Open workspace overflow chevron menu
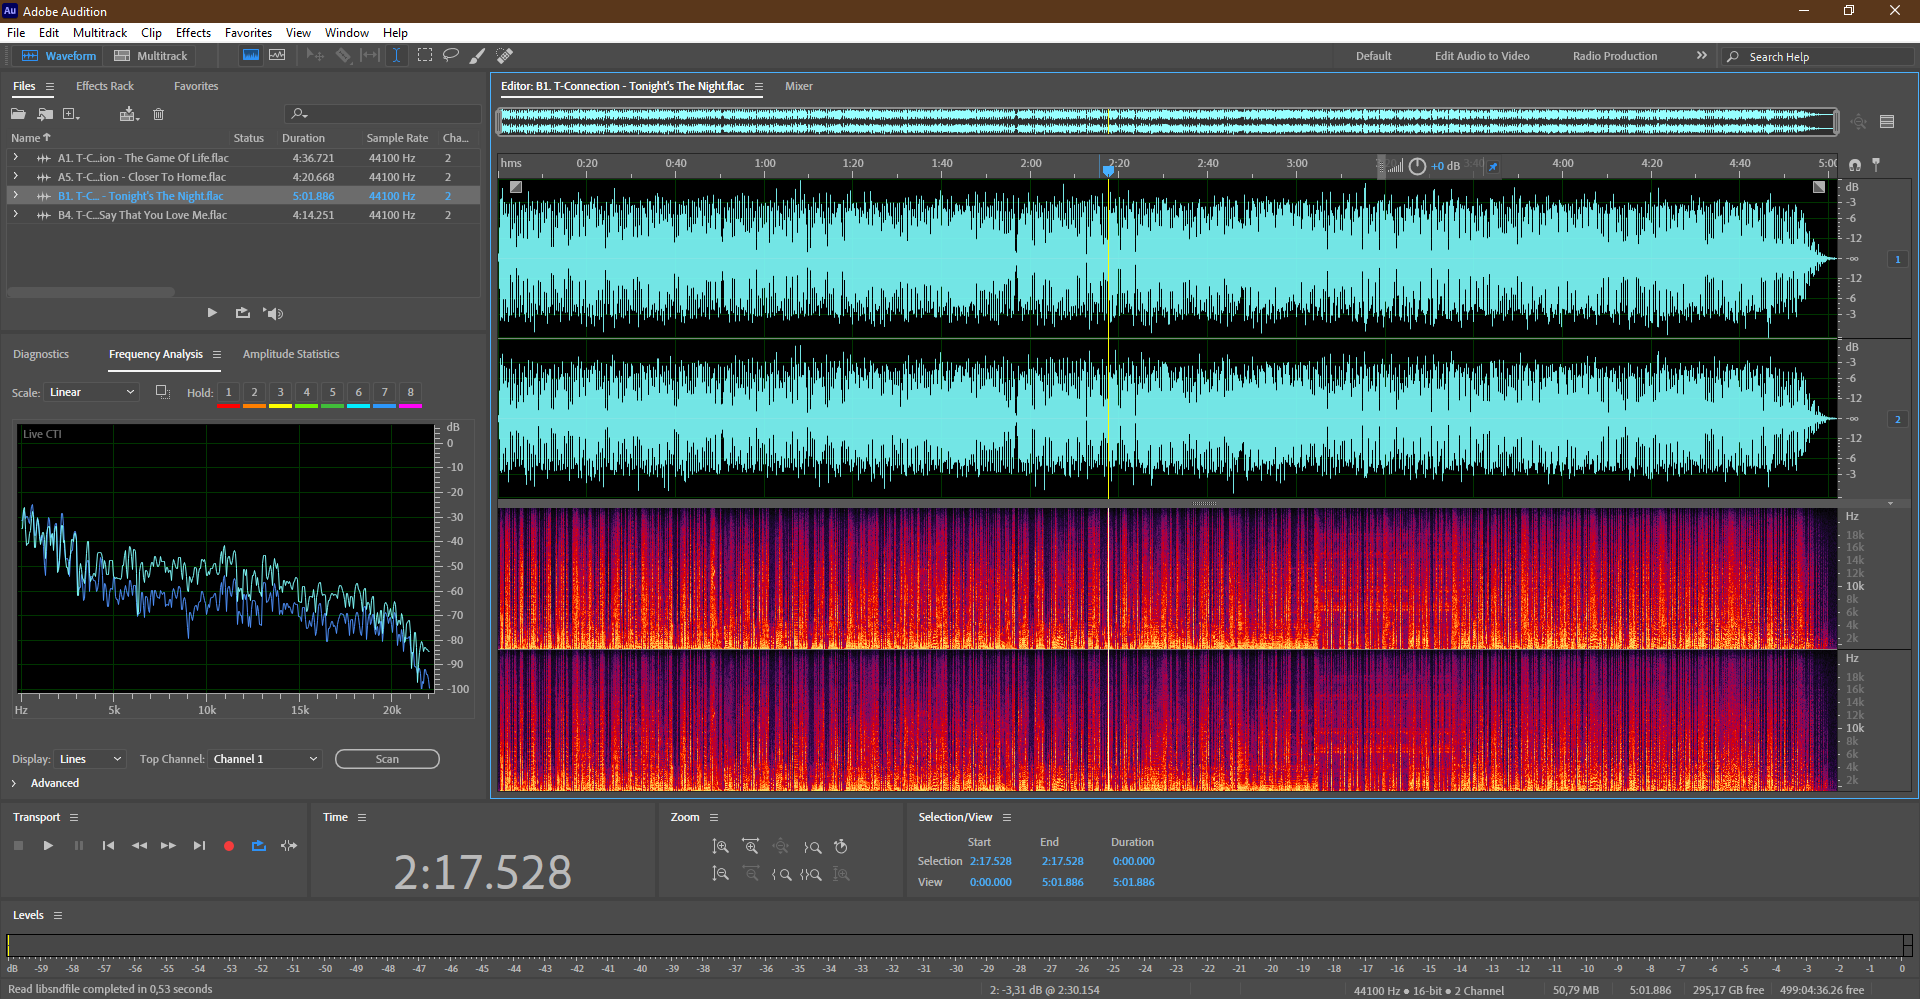This screenshot has height=999, width=1920. (x=1702, y=56)
